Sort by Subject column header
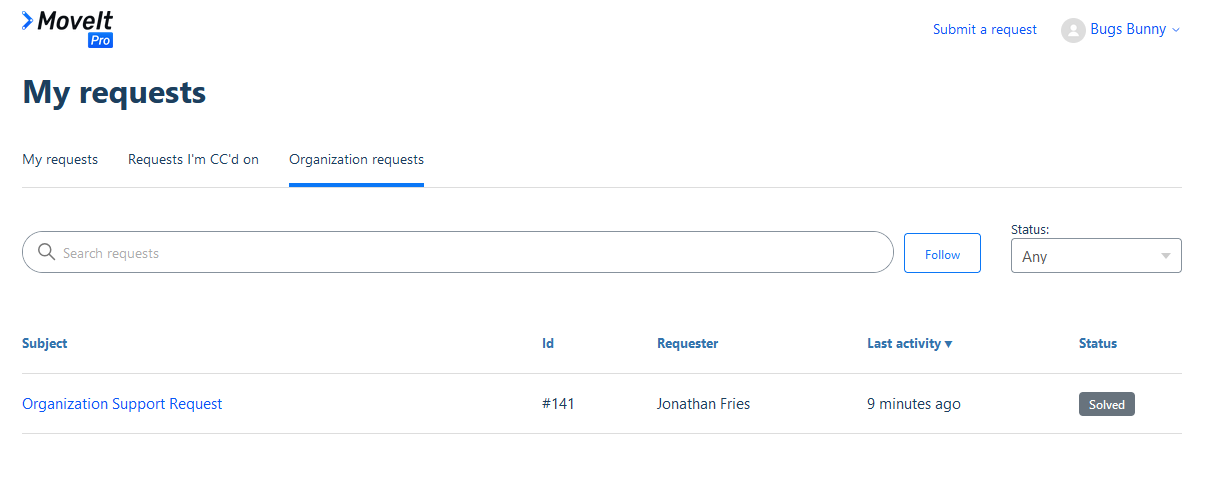1232x491 pixels. click(x=45, y=343)
